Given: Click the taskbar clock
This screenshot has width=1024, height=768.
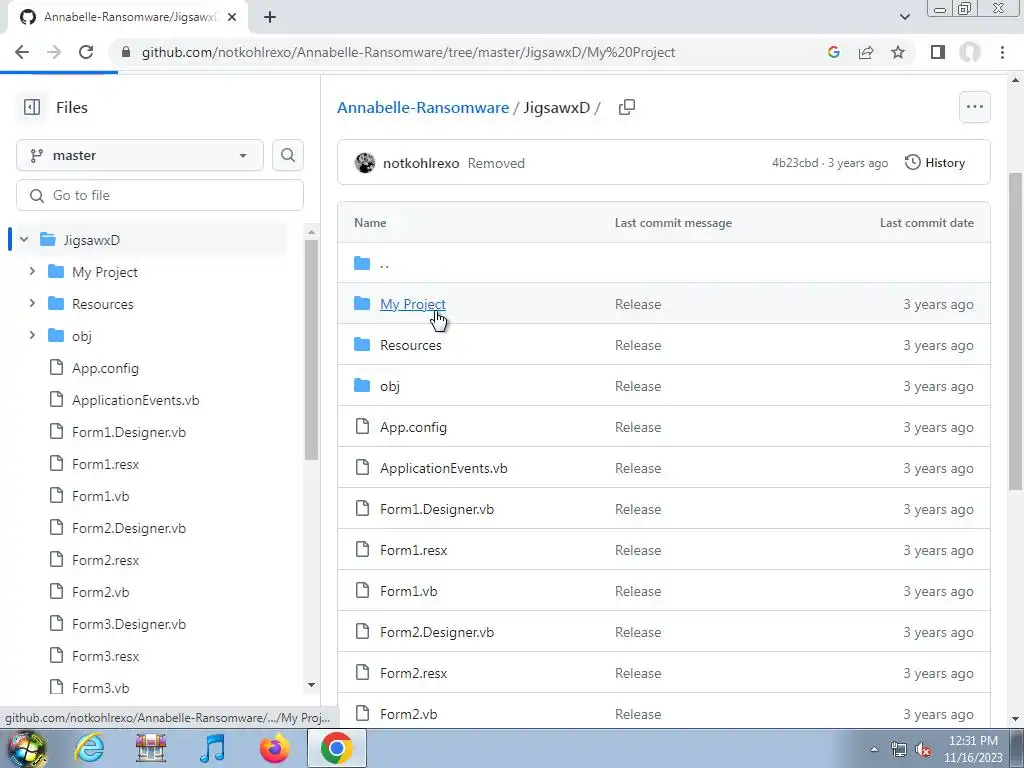Looking at the screenshot, I should tap(973, 749).
